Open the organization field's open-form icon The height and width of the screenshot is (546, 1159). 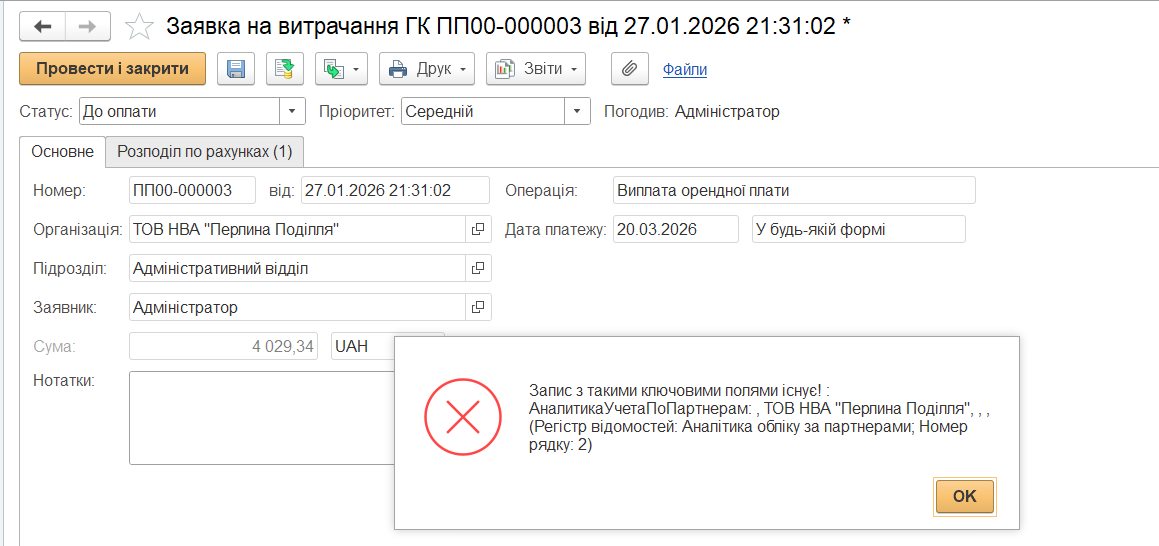[x=478, y=230]
